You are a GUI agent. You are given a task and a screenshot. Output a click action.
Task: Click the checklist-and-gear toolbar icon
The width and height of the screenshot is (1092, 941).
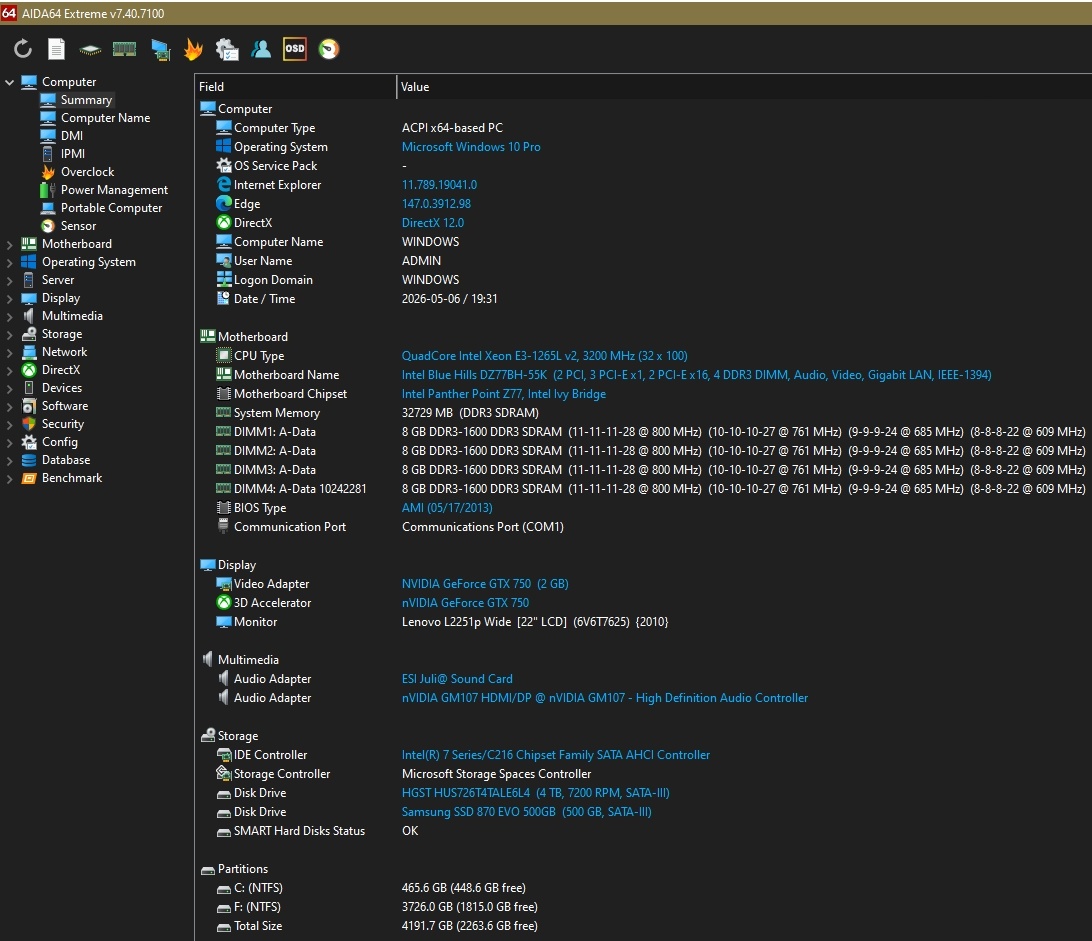point(227,49)
